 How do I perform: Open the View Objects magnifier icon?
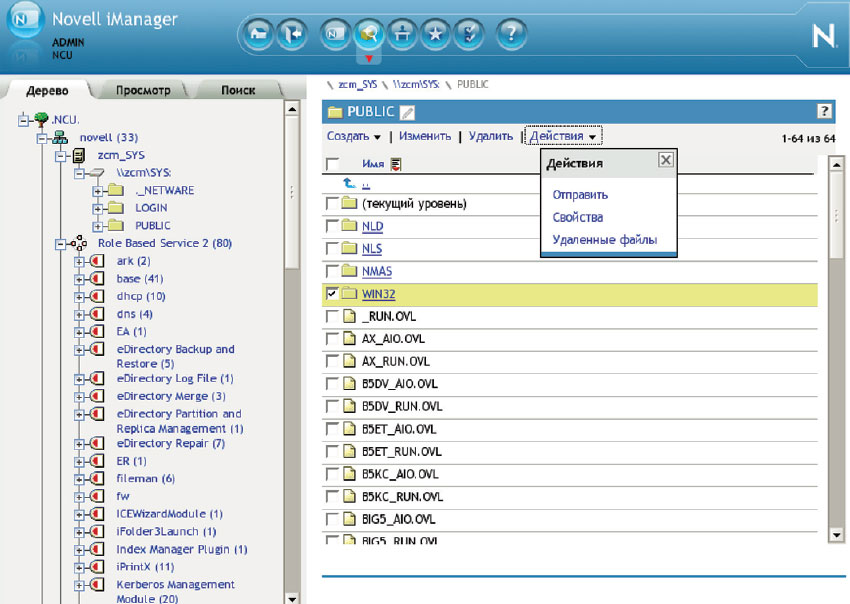tap(369, 34)
